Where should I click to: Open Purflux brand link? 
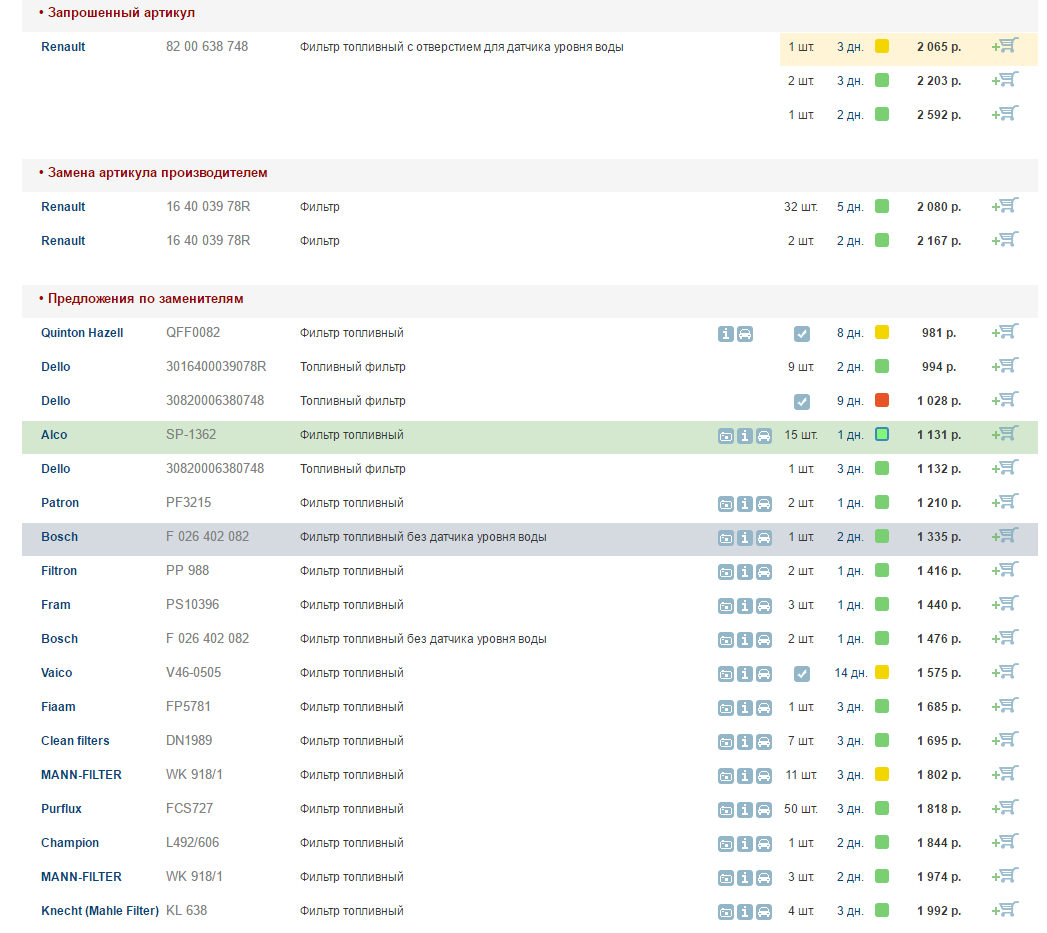click(61, 809)
